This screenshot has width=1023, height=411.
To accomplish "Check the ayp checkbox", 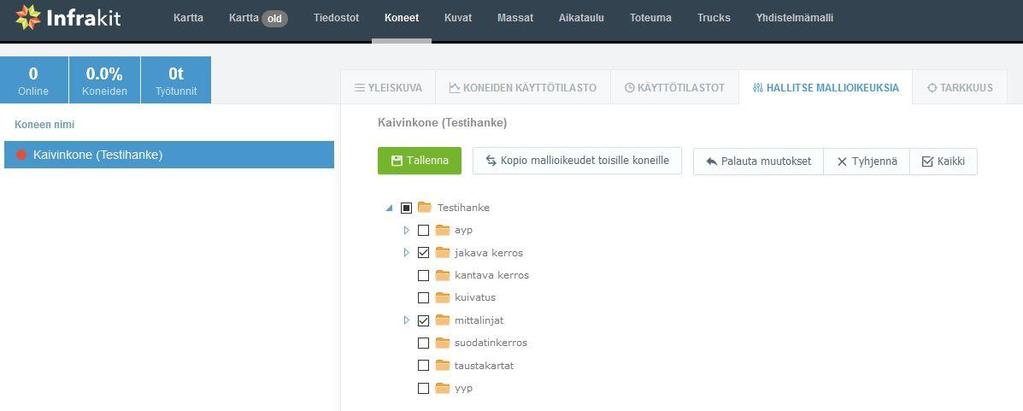I will click(423, 230).
